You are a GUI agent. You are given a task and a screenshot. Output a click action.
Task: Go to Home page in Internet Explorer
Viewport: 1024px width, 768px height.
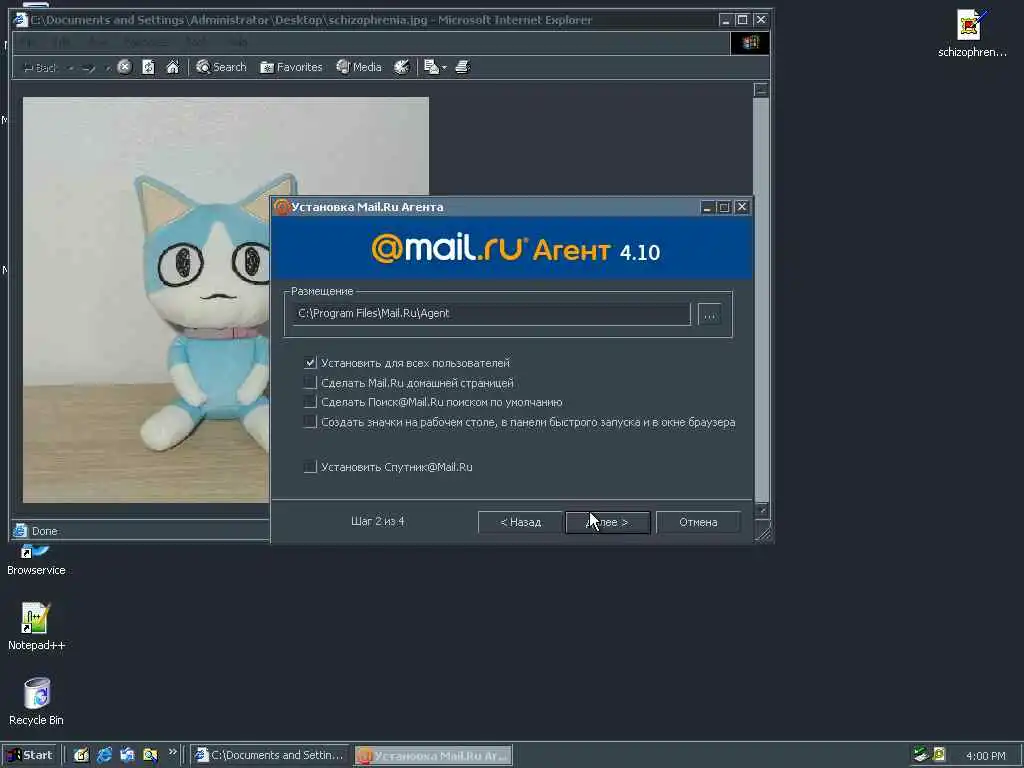click(x=172, y=67)
